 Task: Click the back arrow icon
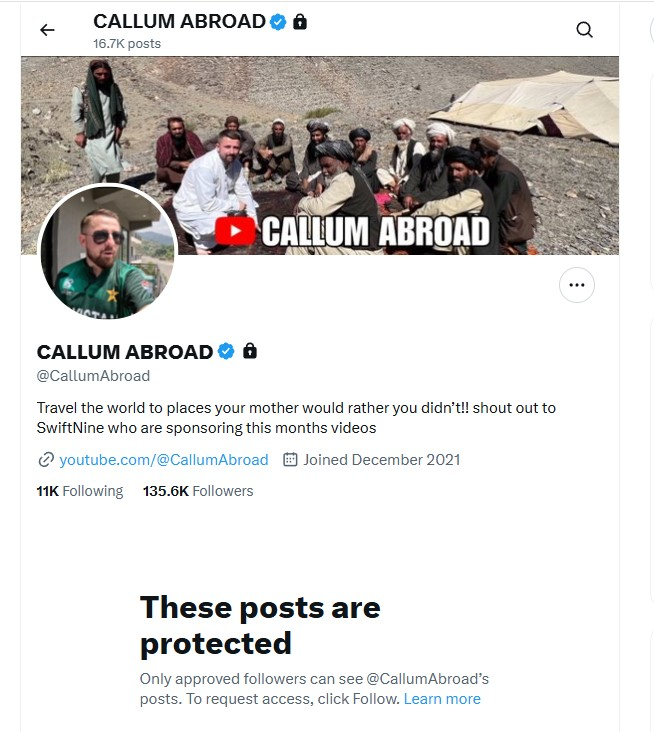[x=47, y=30]
